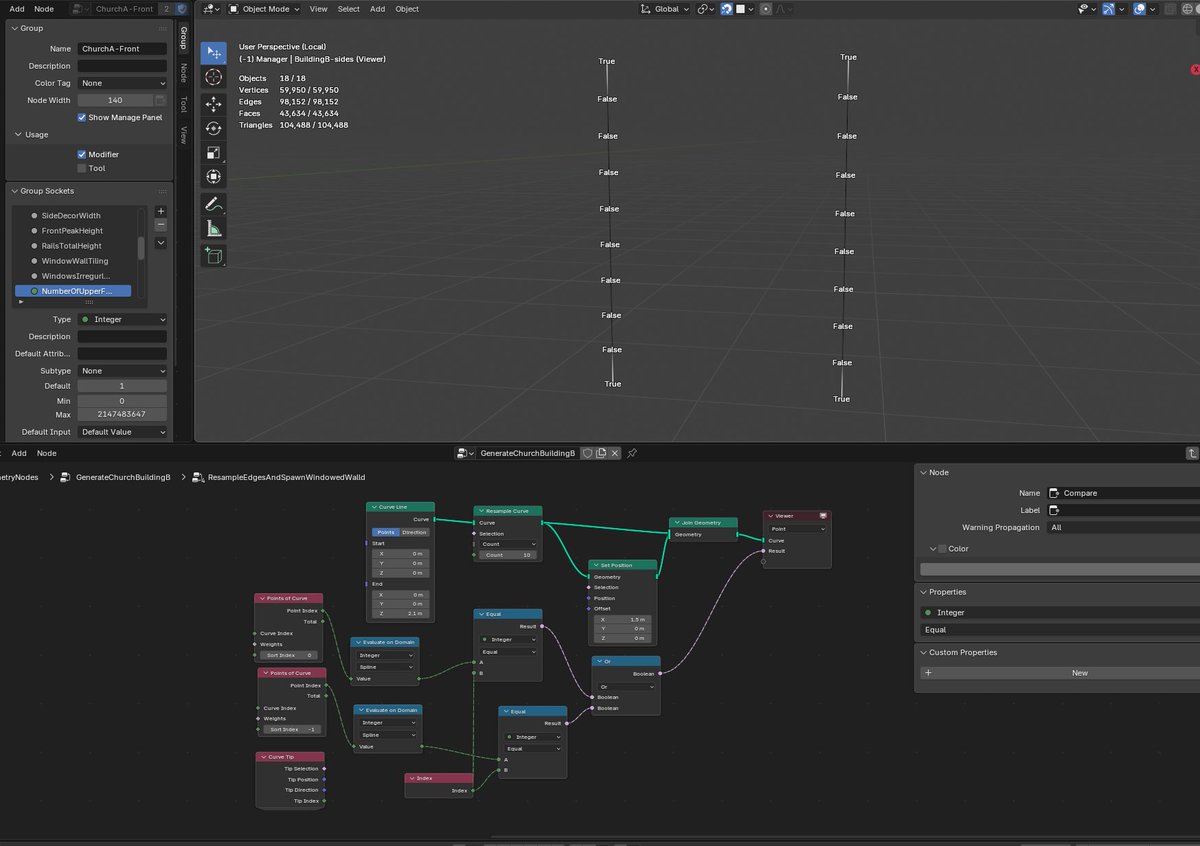Choose the Rotate tool in viewport toolbar
The image size is (1200, 846).
pos(213,128)
